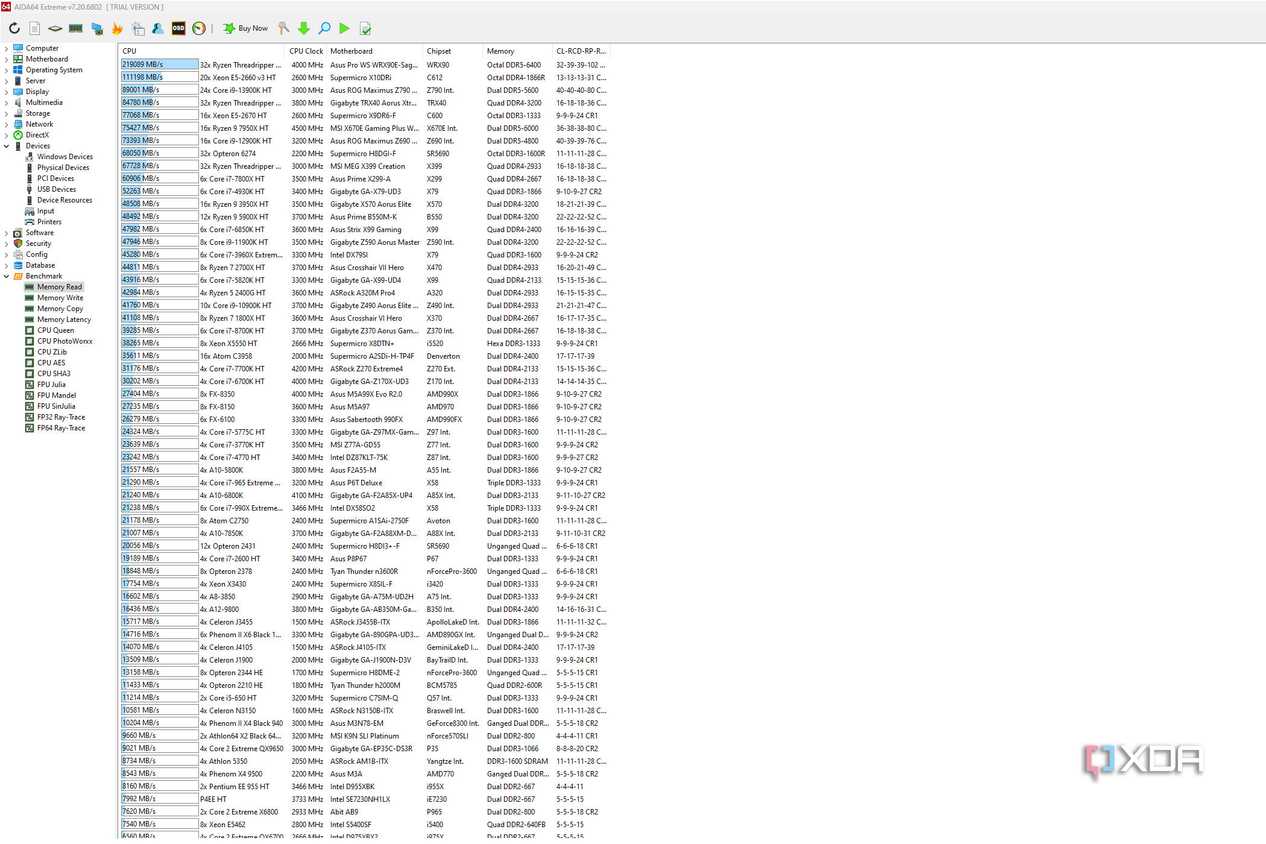Click the green memory module toolbar icon
The image size is (1266, 844).
pos(76,28)
